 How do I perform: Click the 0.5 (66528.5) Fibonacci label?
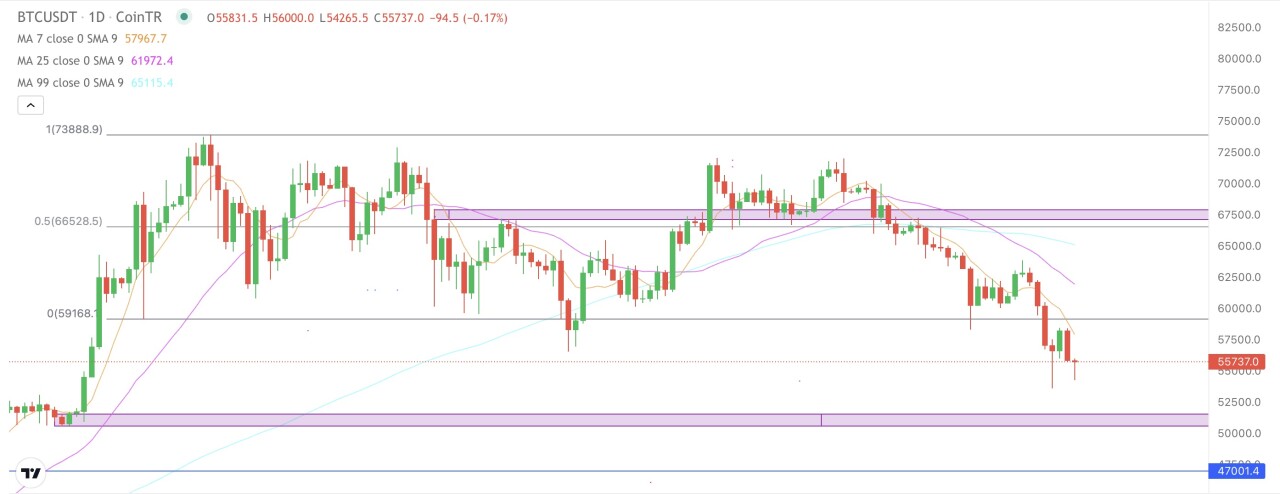coord(66,222)
